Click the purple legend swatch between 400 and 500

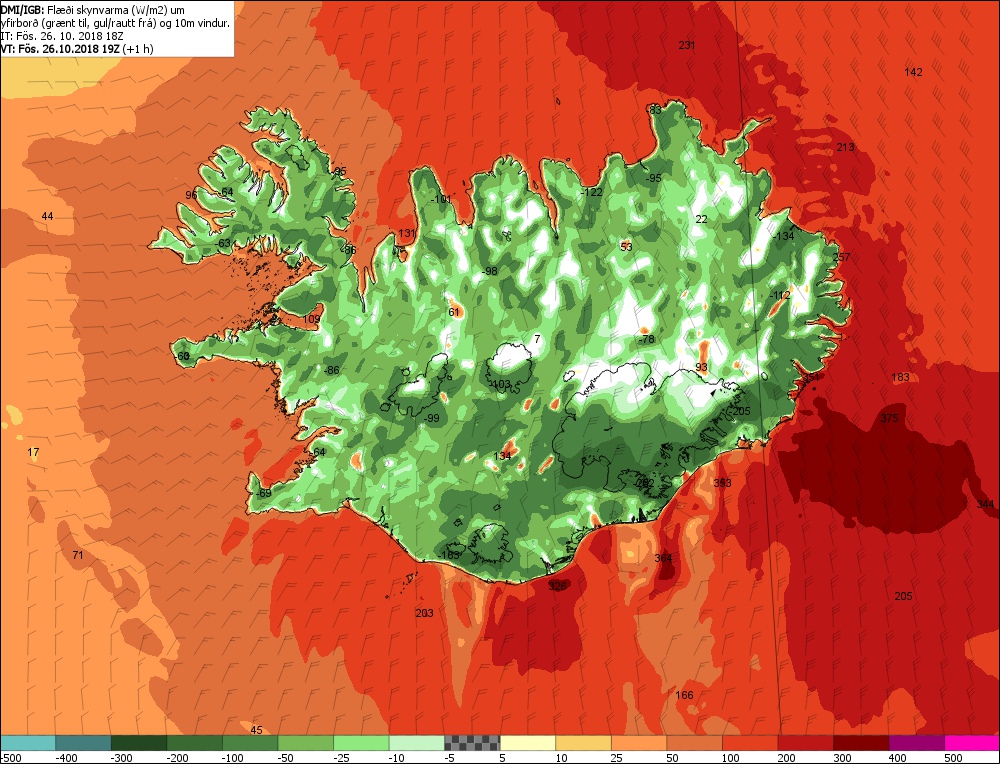click(x=917, y=742)
